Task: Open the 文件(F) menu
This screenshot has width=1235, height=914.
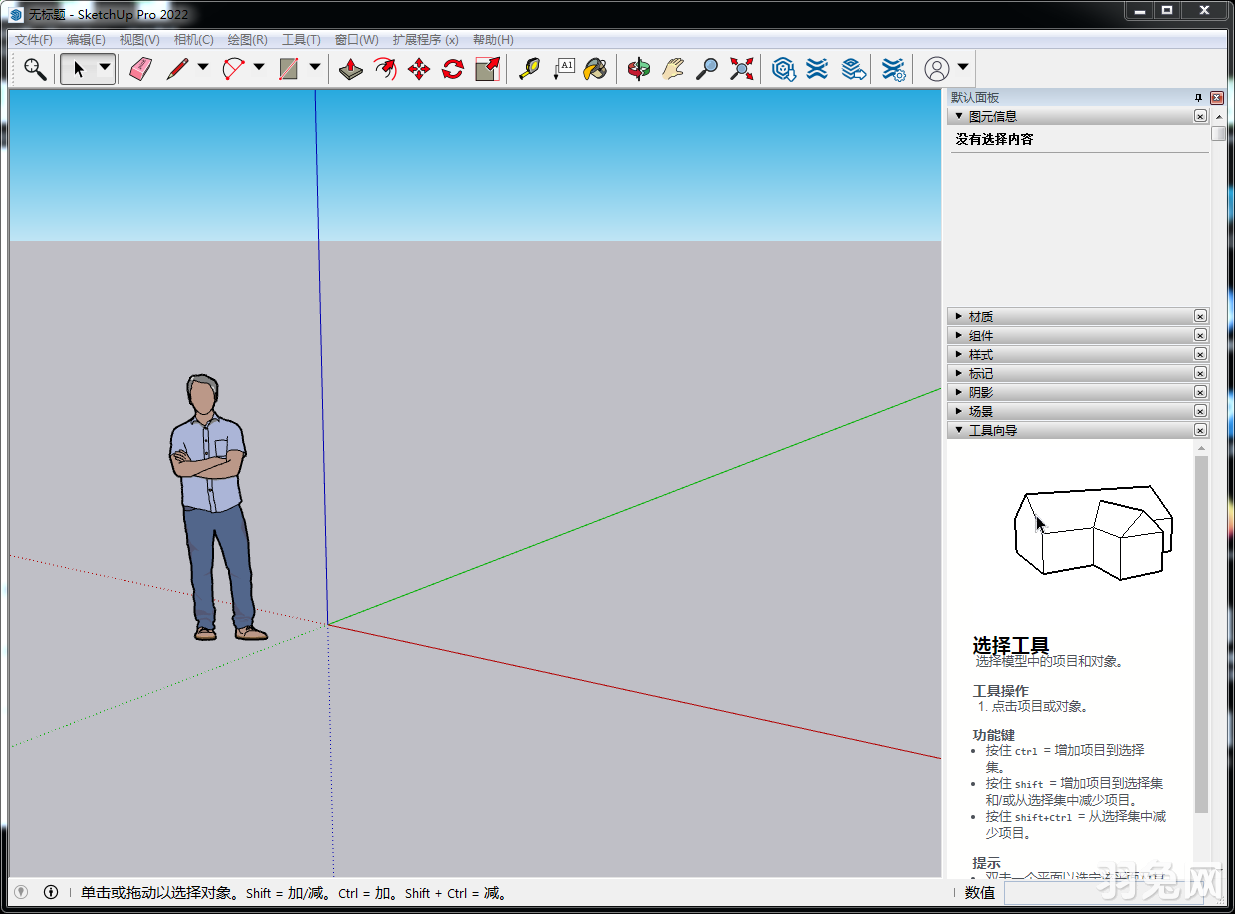Action: coord(32,39)
